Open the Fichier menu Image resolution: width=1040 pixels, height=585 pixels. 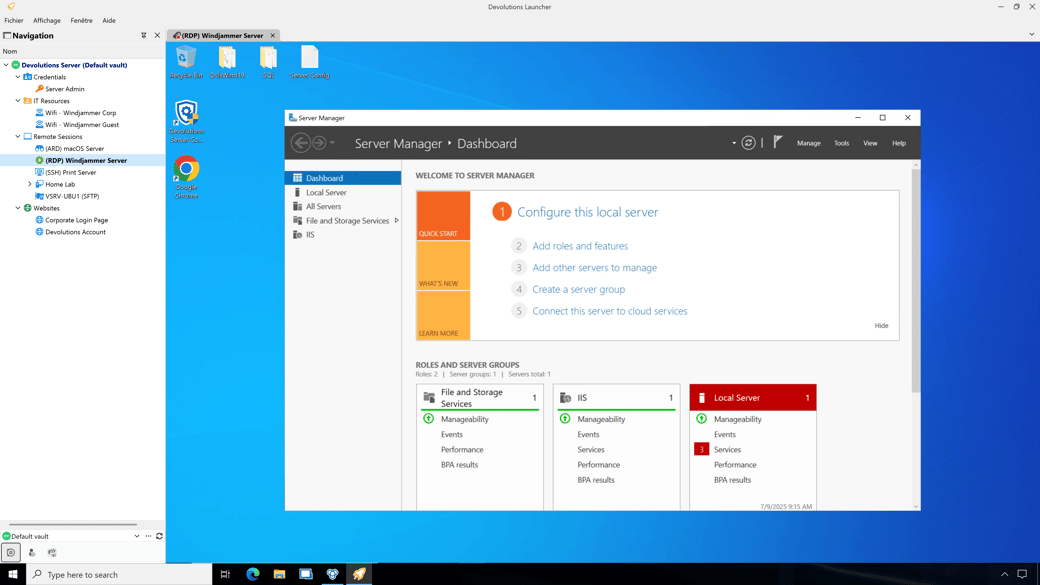[14, 20]
